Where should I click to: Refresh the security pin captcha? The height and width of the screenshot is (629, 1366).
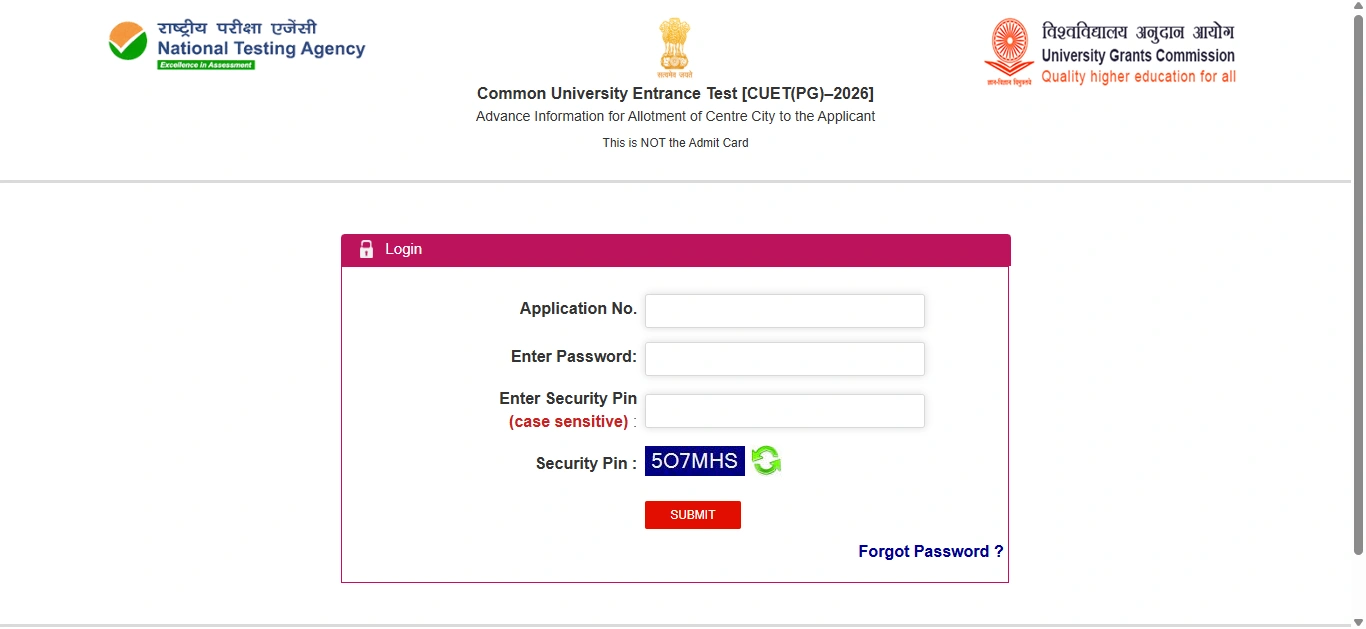click(x=766, y=461)
